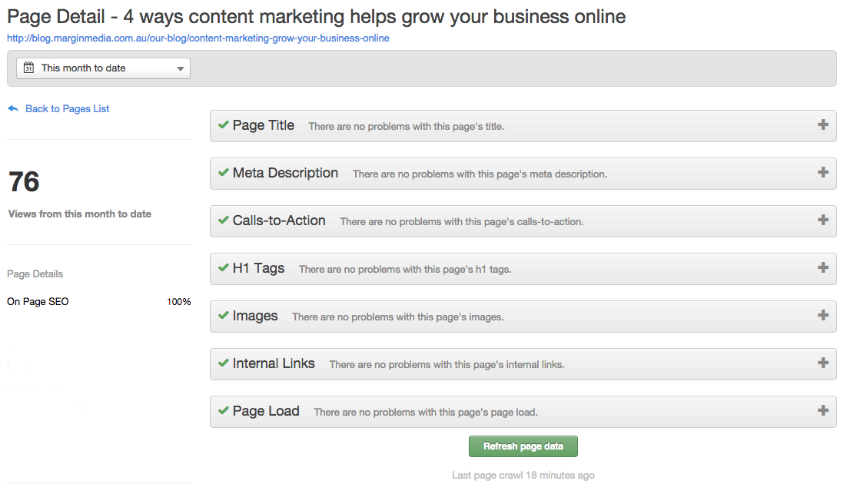Expand H1 Tags section via plus
The width and height of the screenshot is (850, 494).
pyautogui.click(x=823, y=267)
